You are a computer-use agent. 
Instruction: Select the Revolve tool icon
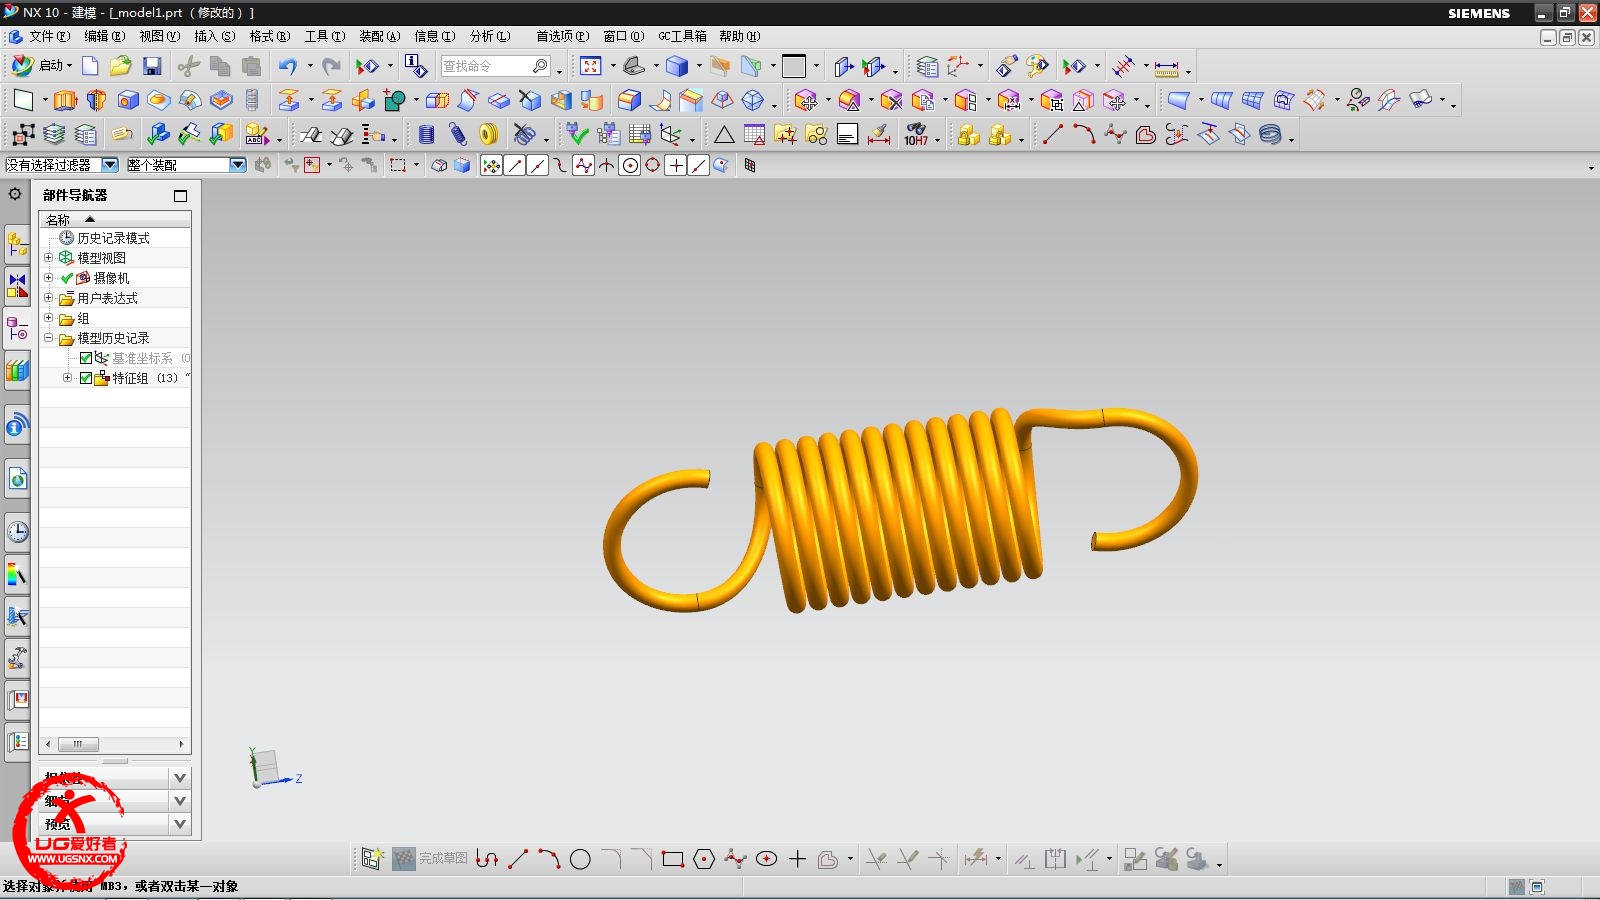96,100
